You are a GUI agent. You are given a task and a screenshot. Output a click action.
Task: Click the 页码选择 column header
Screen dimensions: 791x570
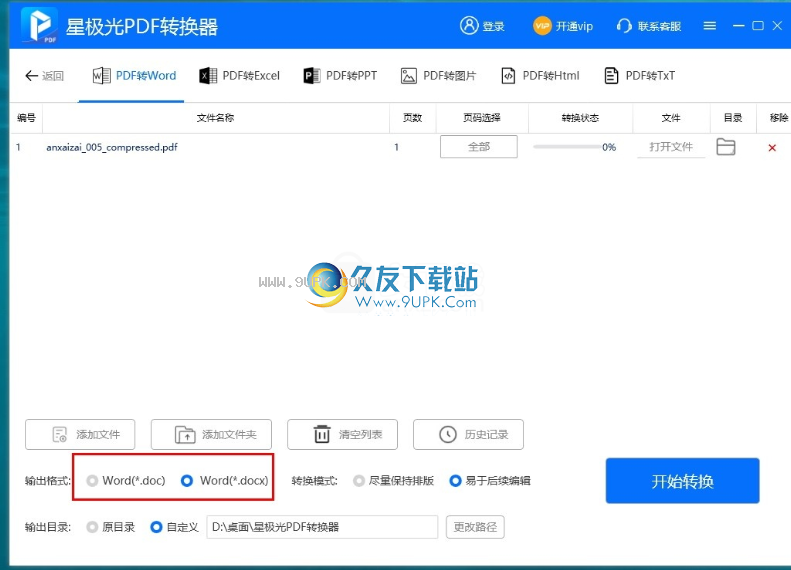(x=482, y=118)
